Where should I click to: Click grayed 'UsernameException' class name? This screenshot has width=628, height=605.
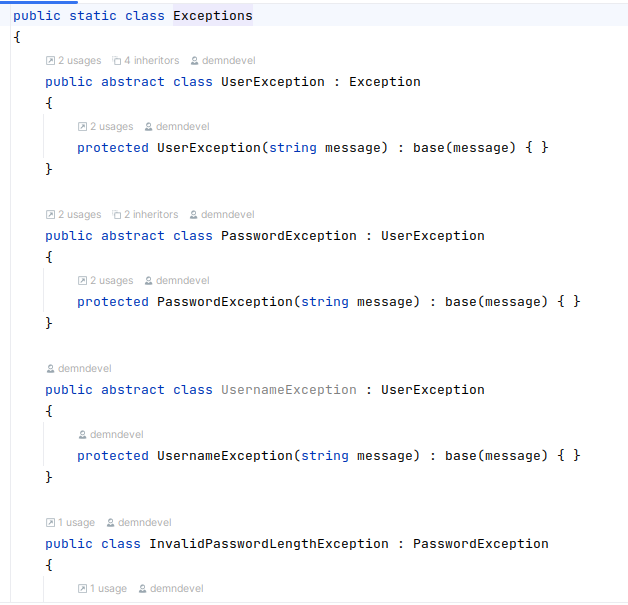click(x=289, y=390)
